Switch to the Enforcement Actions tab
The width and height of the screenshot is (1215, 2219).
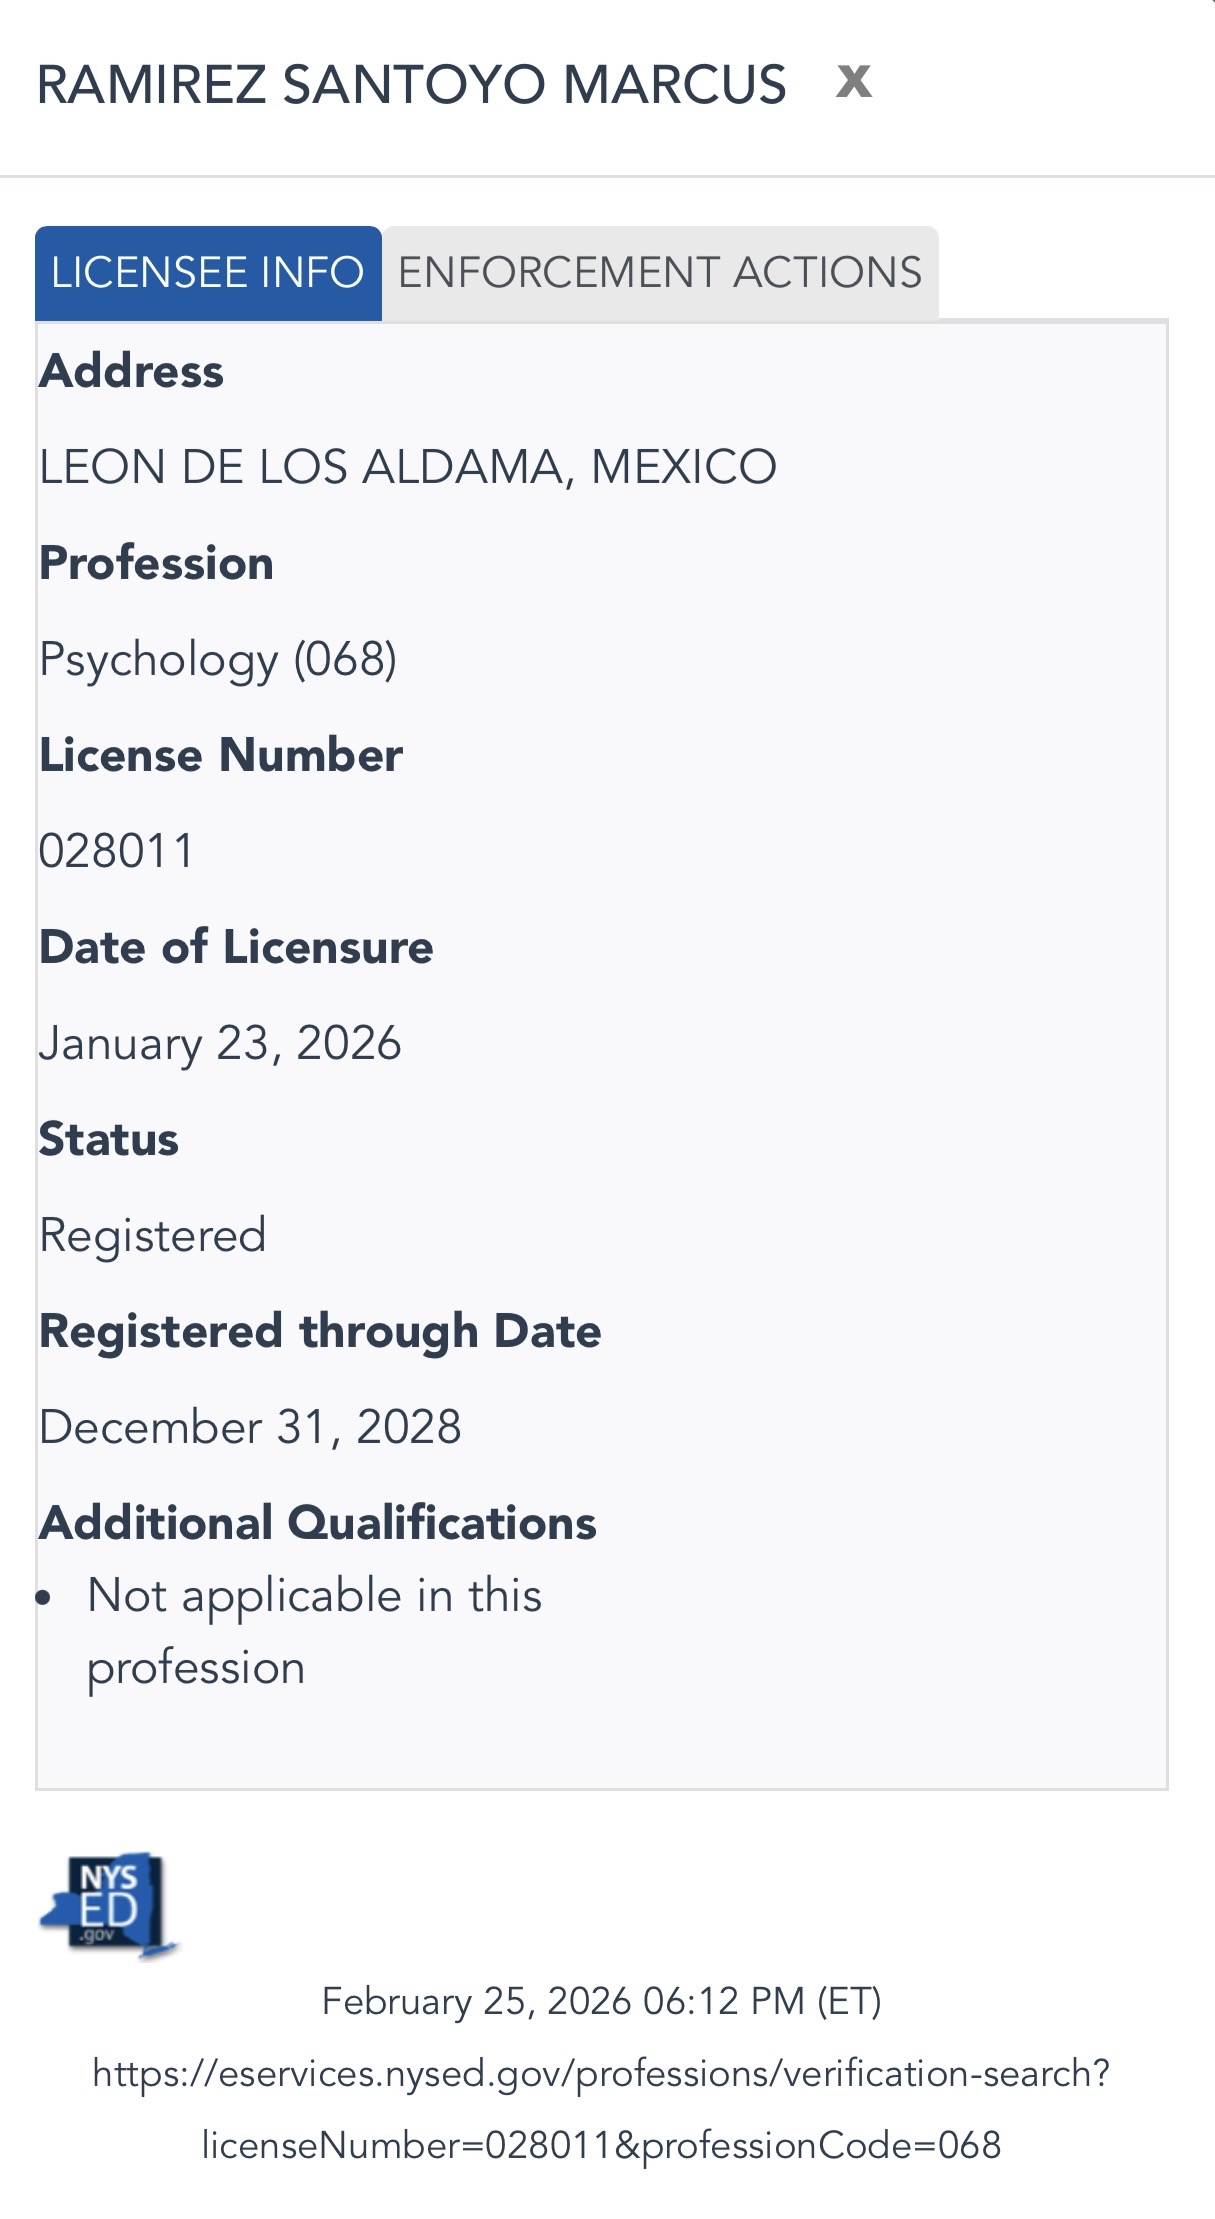click(660, 273)
